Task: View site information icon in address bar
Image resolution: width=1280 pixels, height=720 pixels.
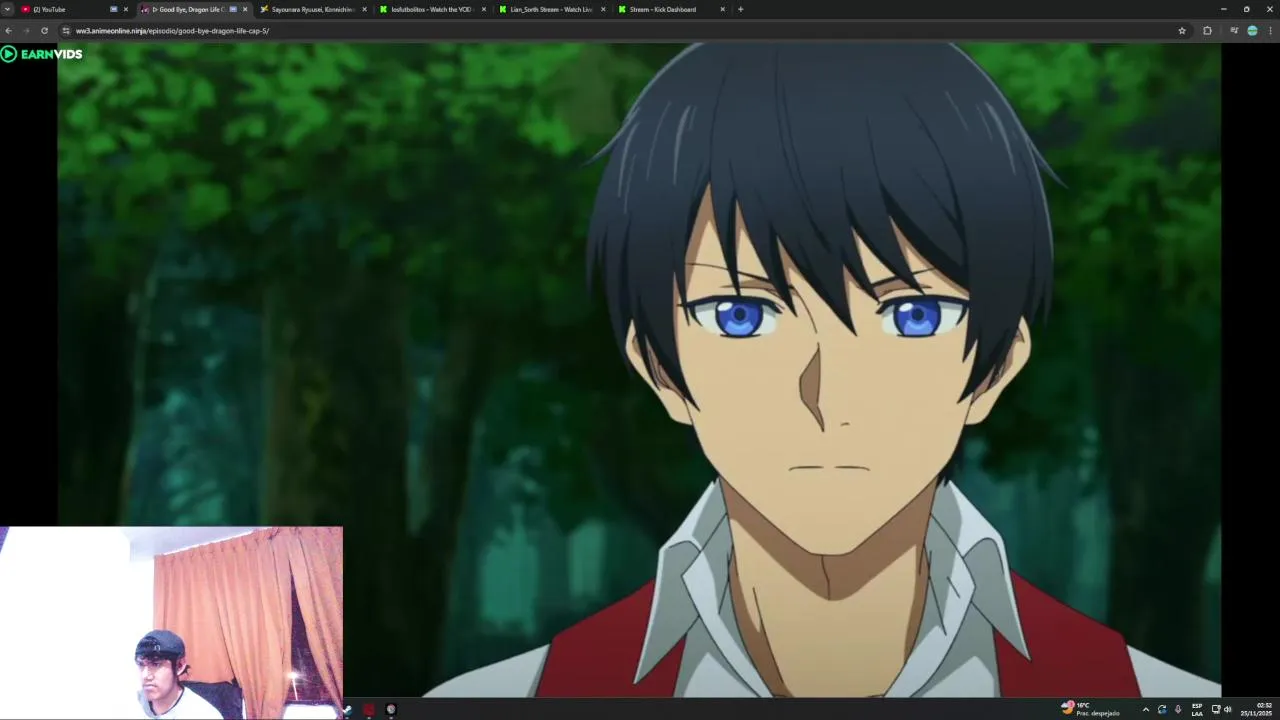Action: click(66, 31)
